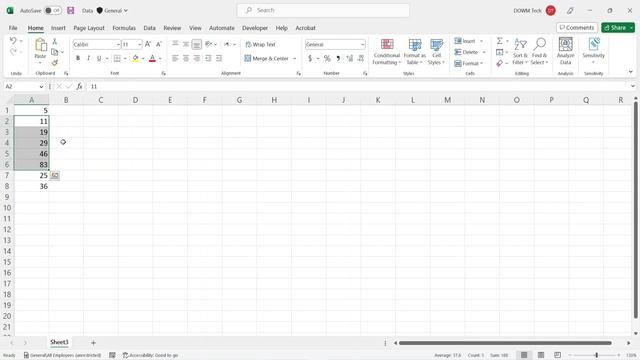Click the Copy icon
Image resolution: width=640 pixels, height=360 pixels.
(54, 52)
